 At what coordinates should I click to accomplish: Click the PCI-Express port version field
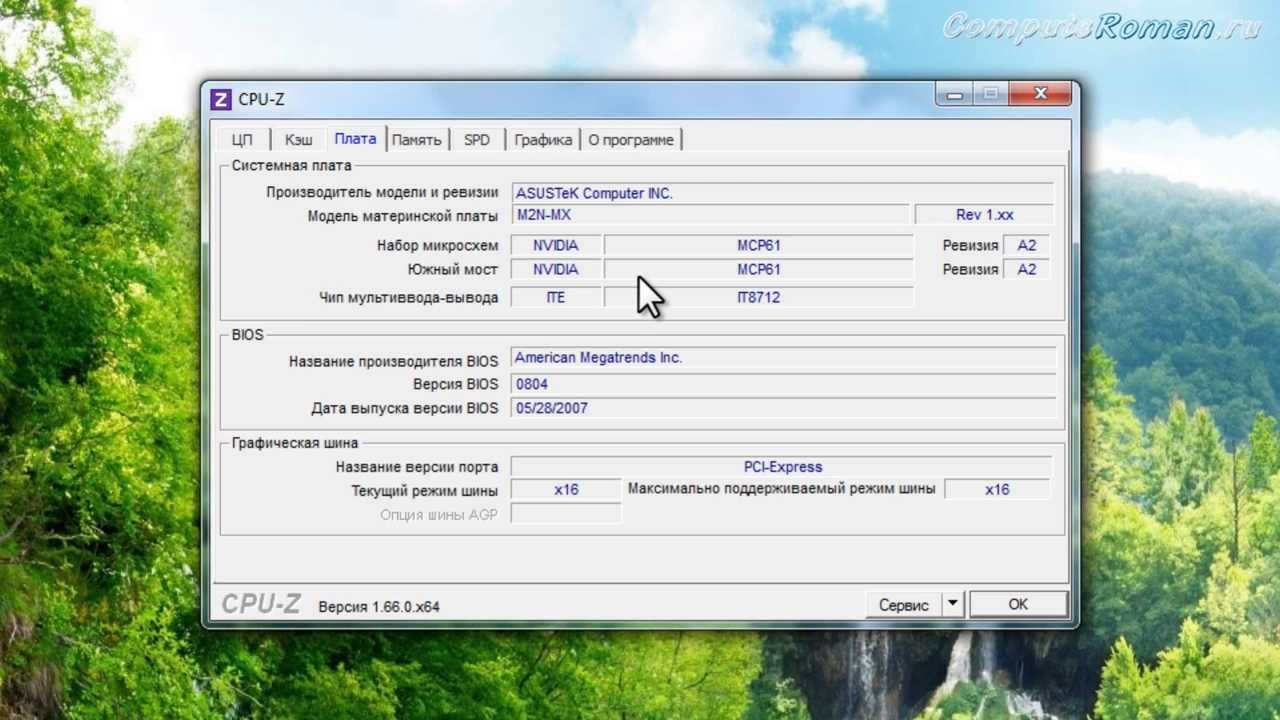click(782, 467)
